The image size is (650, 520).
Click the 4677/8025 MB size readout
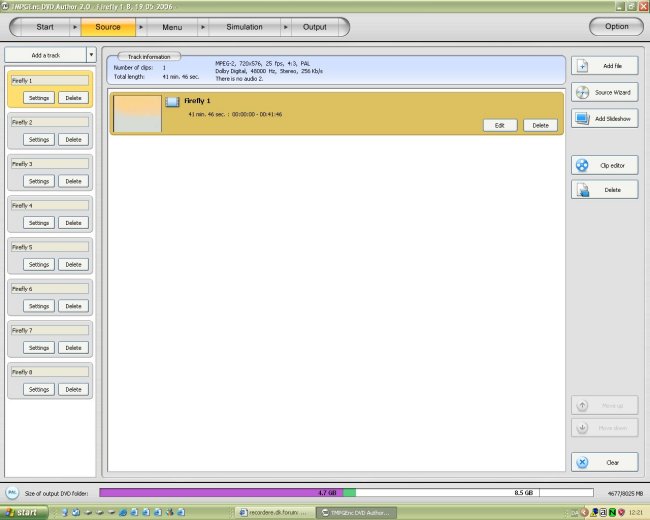(625, 493)
